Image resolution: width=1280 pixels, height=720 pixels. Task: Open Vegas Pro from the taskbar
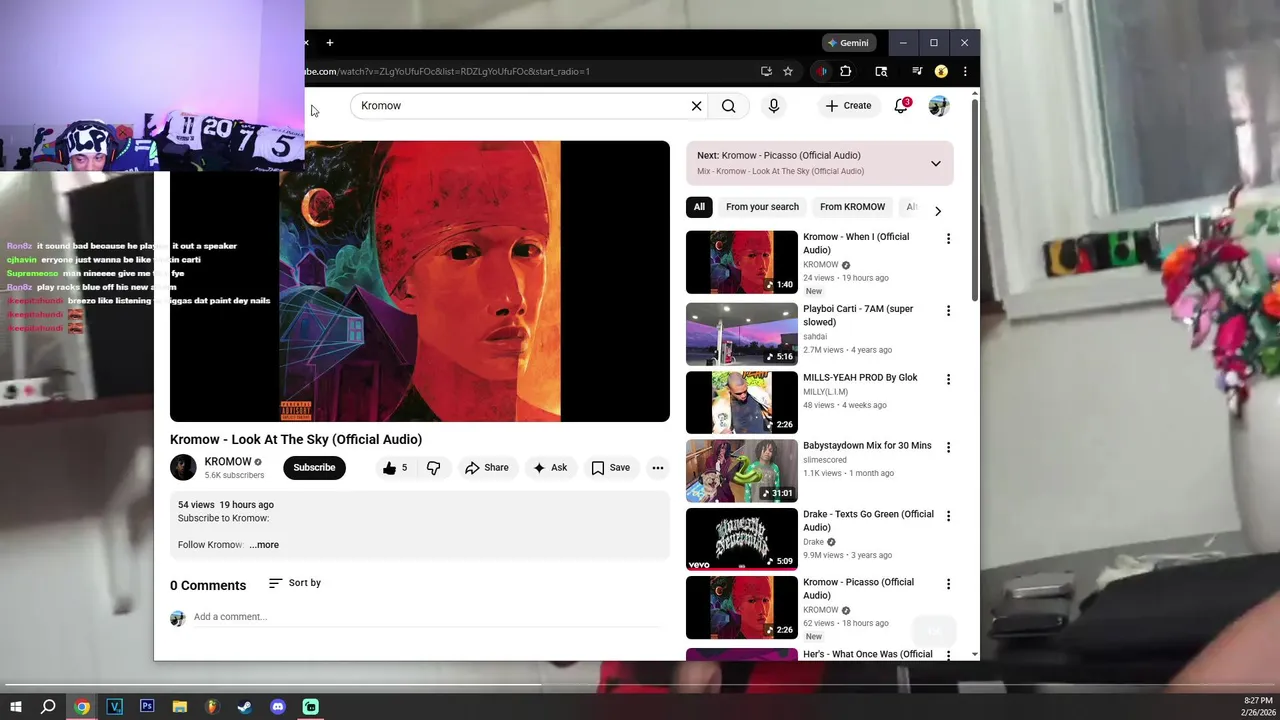[114, 707]
